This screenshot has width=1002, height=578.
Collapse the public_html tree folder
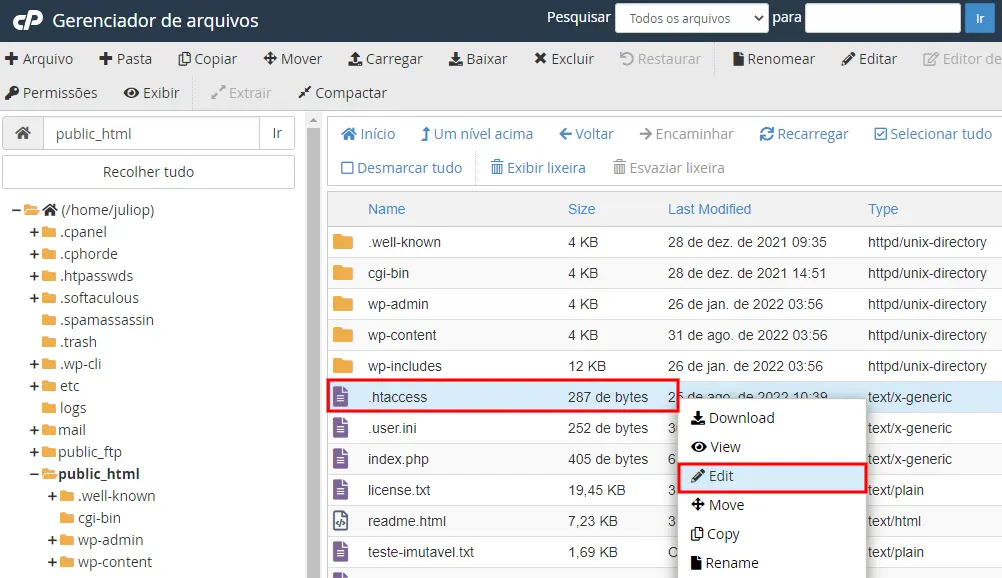click(x=35, y=474)
